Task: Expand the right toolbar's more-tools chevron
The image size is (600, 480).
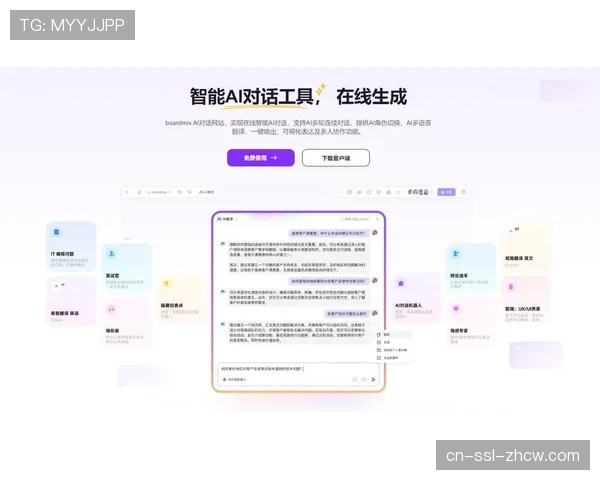Action: tap(398, 192)
